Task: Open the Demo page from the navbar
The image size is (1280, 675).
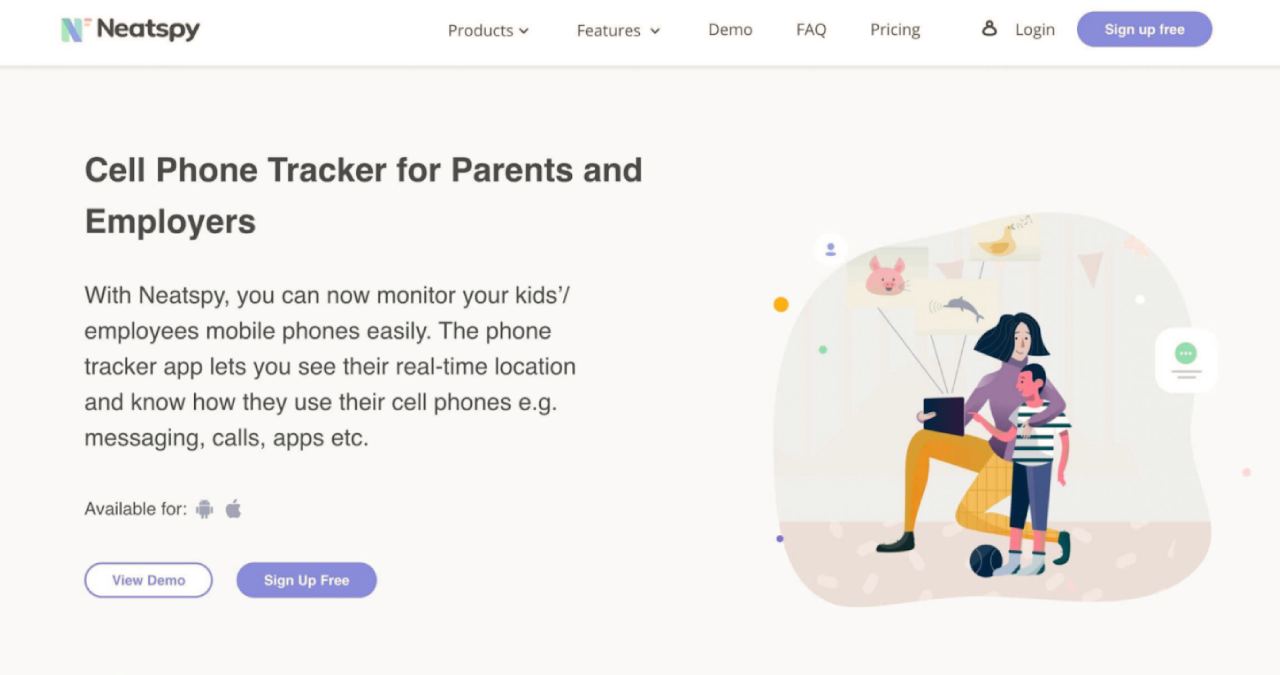Action: coord(730,30)
